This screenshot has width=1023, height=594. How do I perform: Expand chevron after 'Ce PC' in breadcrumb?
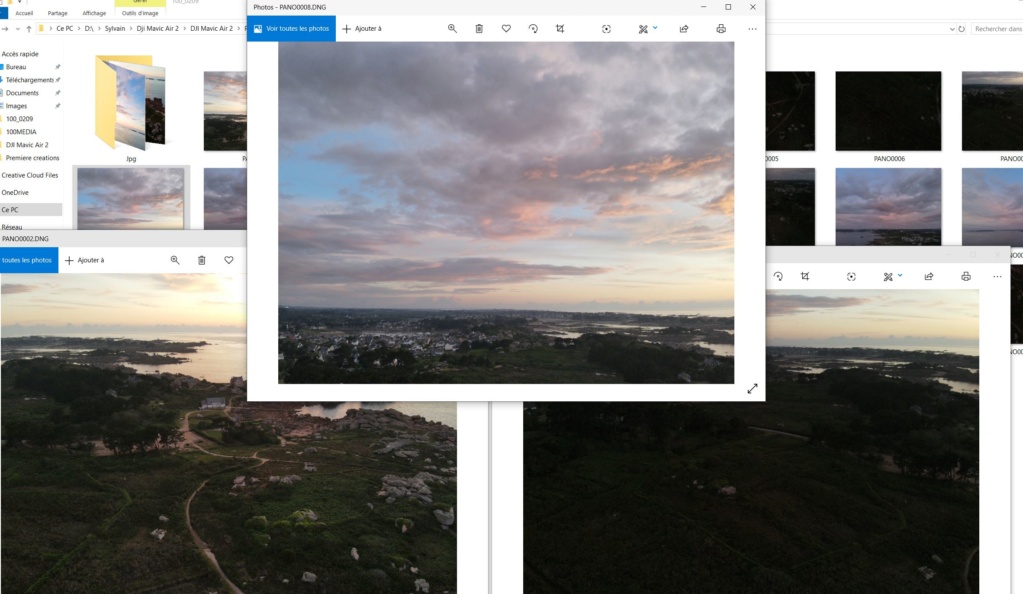78,29
